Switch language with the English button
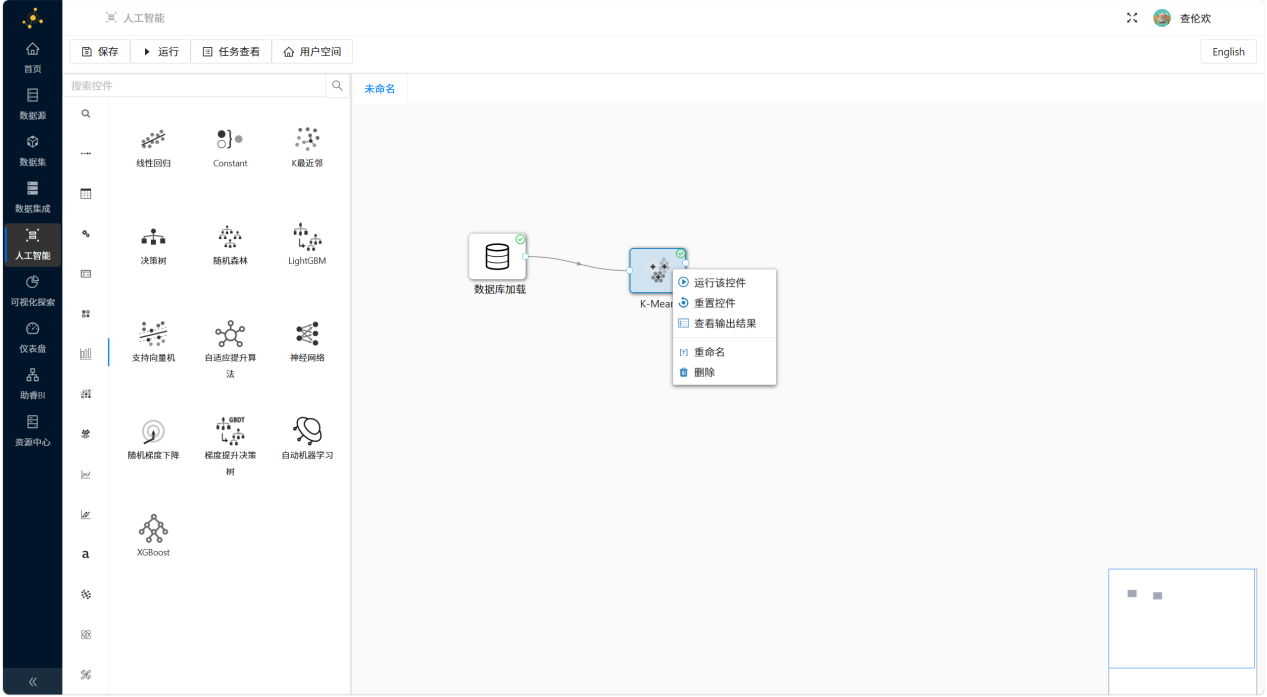Screen dimensions: 1267x697 1228,52
